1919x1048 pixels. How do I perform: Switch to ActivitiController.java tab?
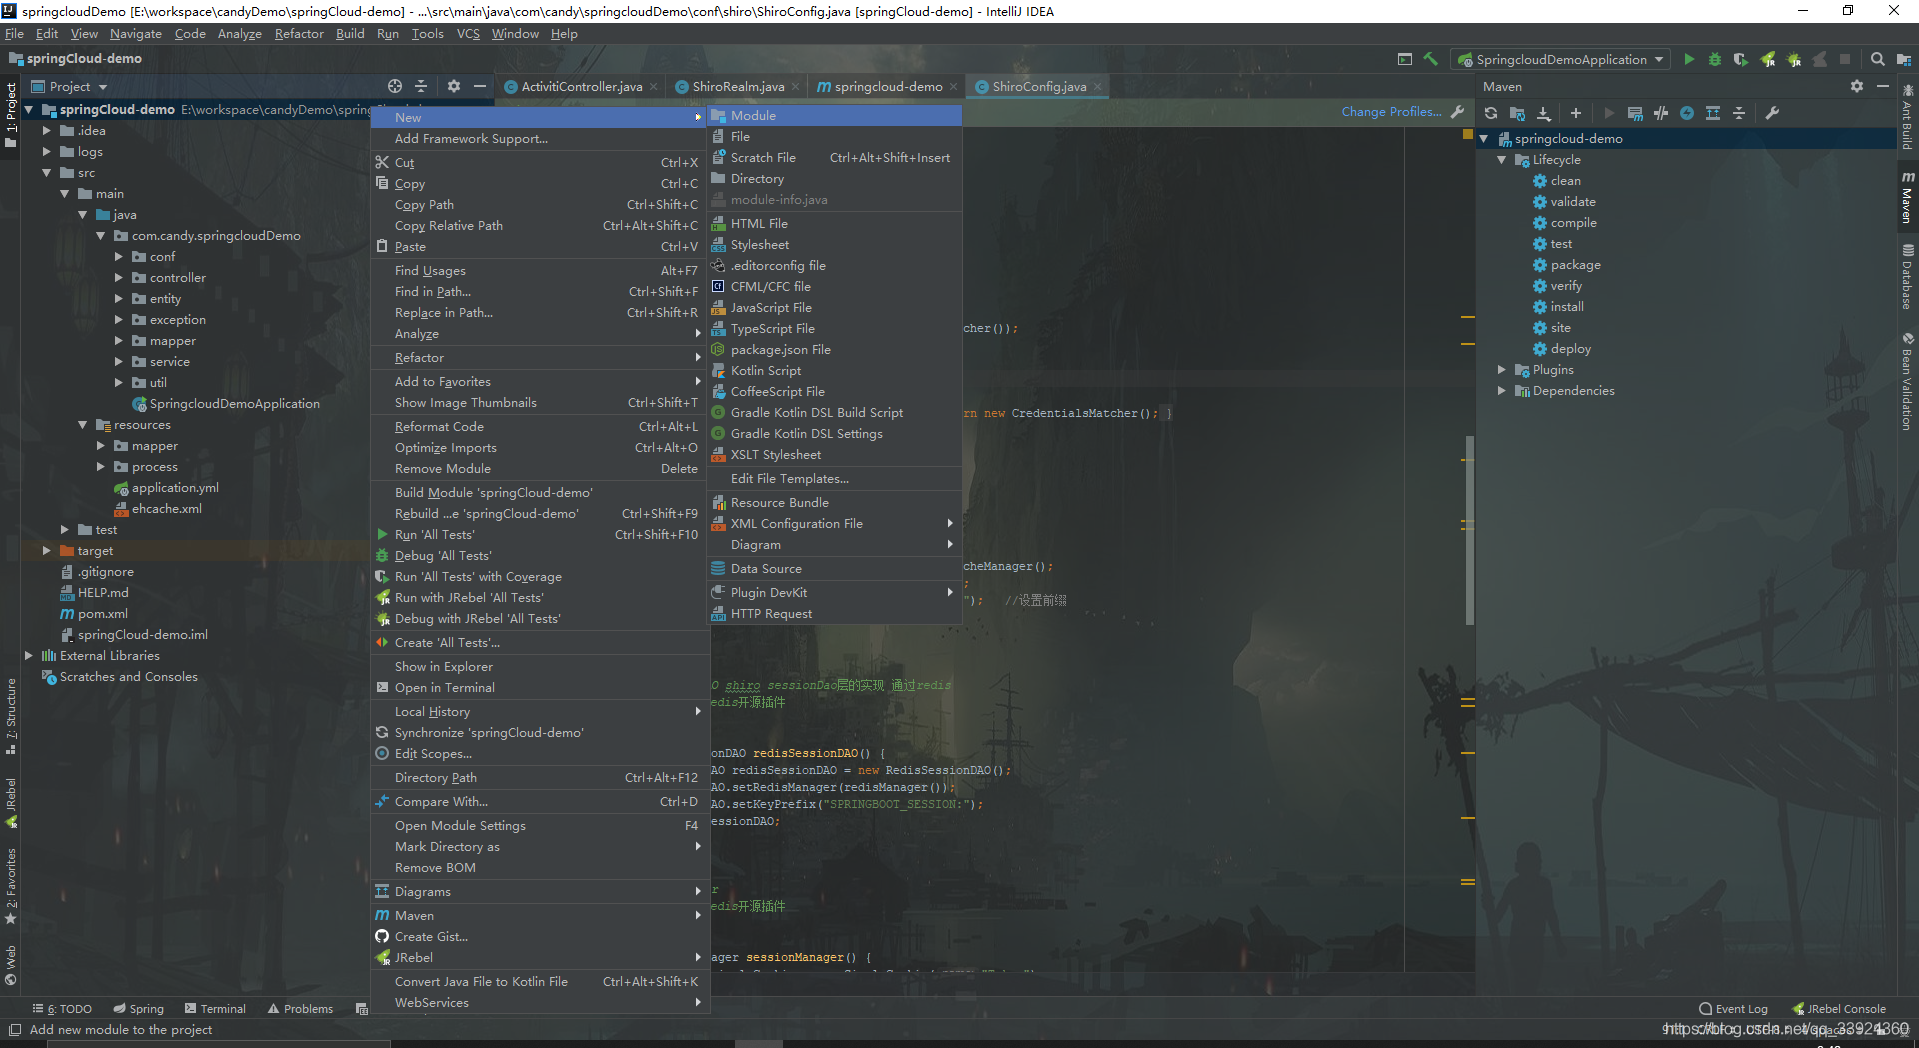(x=581, y=87)
